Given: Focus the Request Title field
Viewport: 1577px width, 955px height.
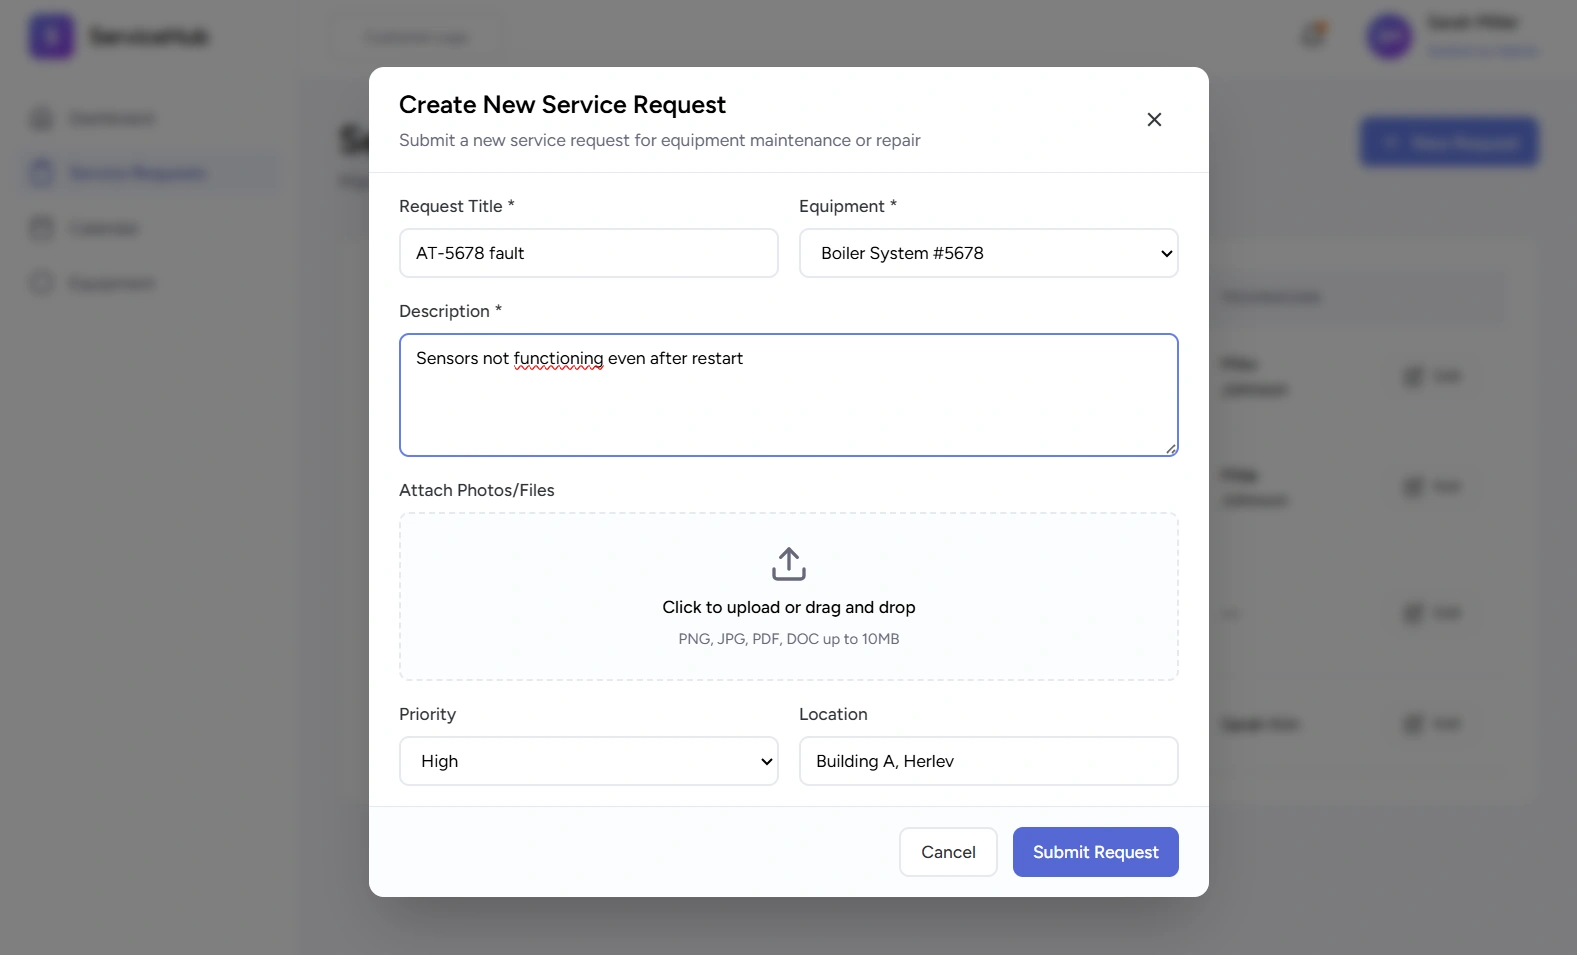Looking at the screenshot, I should coord(588,253).
